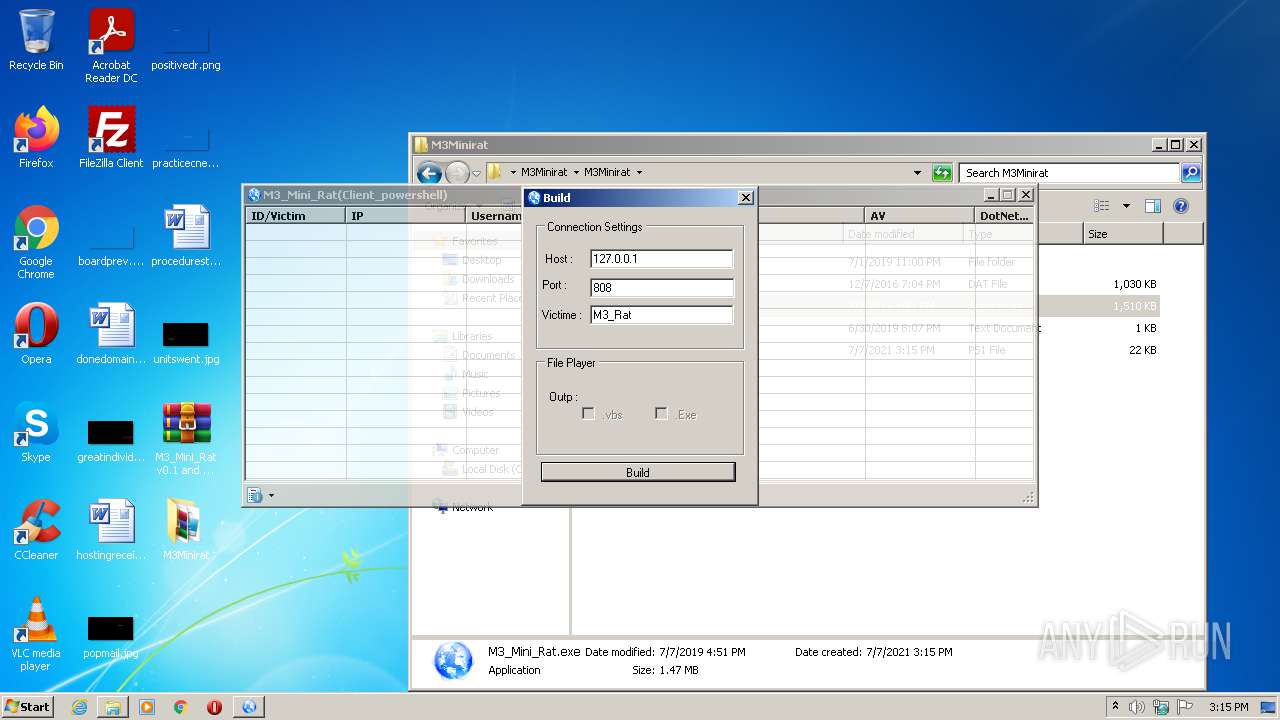Open practicecne desktop file icon

(x=186, y=144)
